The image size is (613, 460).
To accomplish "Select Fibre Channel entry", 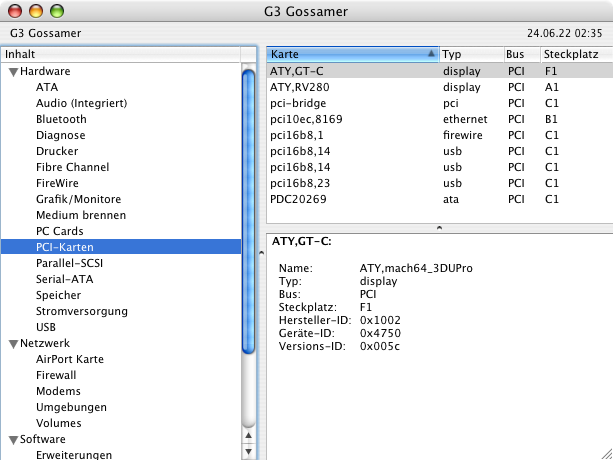I will coord(72,167).
